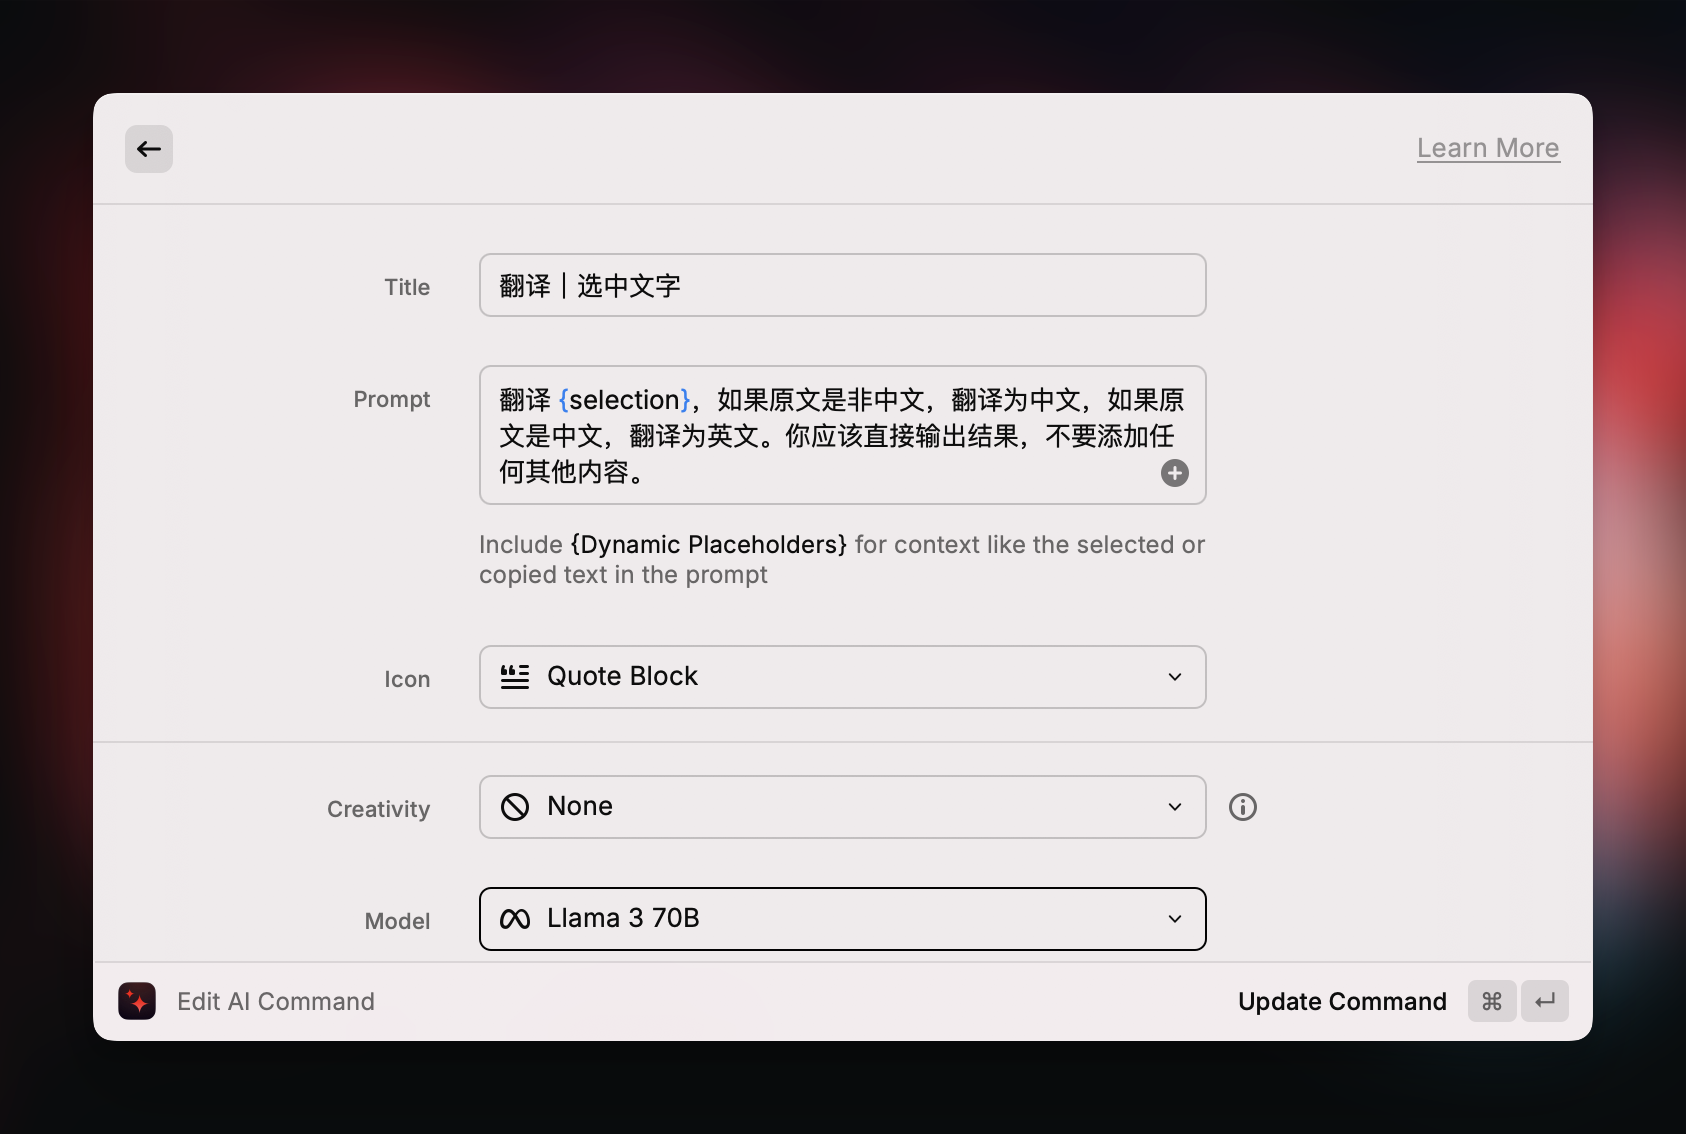Click the {selection} placeholder in the prompt

pos(624,399)
